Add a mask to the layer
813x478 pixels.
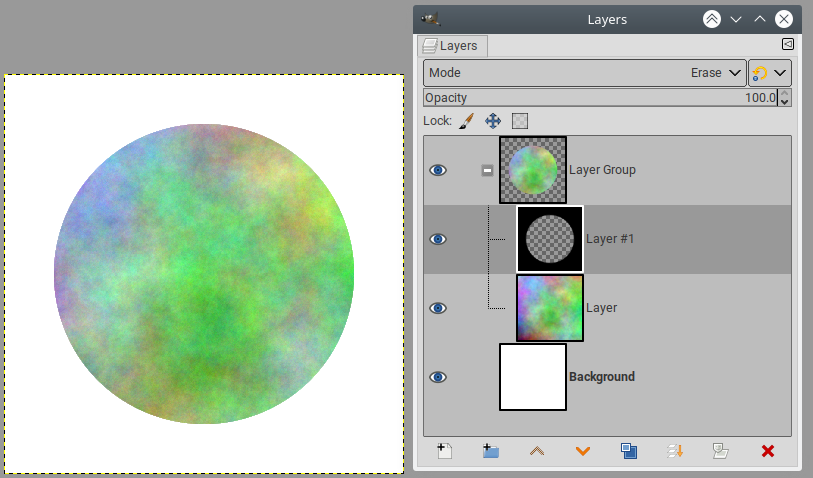tap(721, 451)
